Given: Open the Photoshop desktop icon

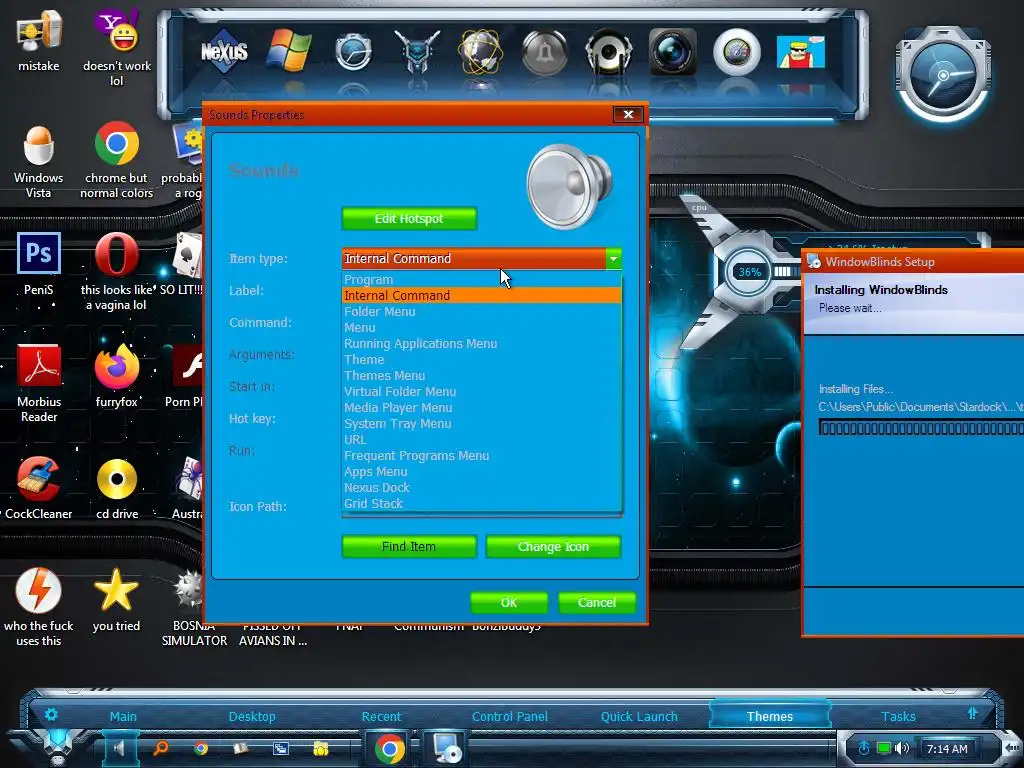Looking at the screenshot, I should click(39, 263).
